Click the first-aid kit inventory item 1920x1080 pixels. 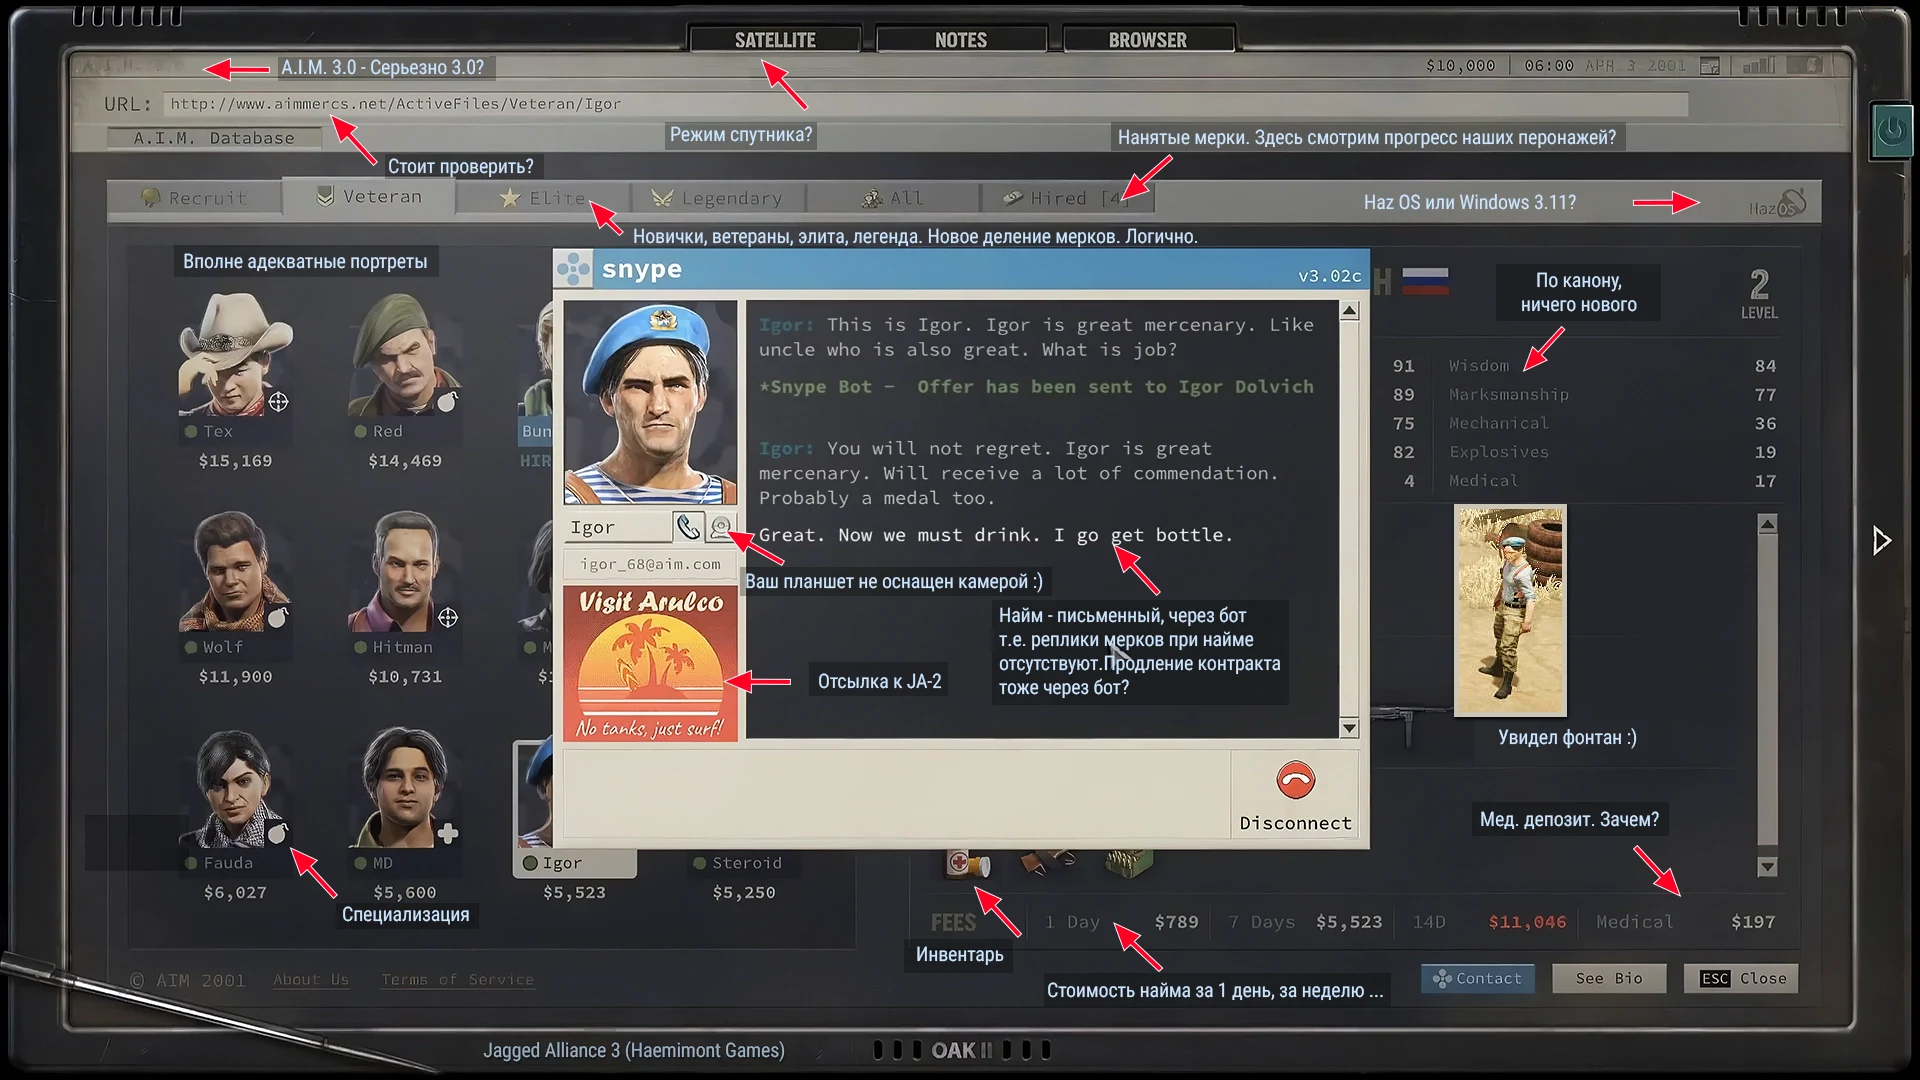(x=967, y=863)
